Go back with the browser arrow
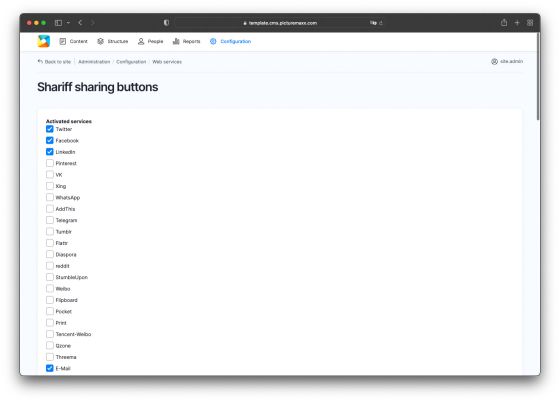 (80, 23)
